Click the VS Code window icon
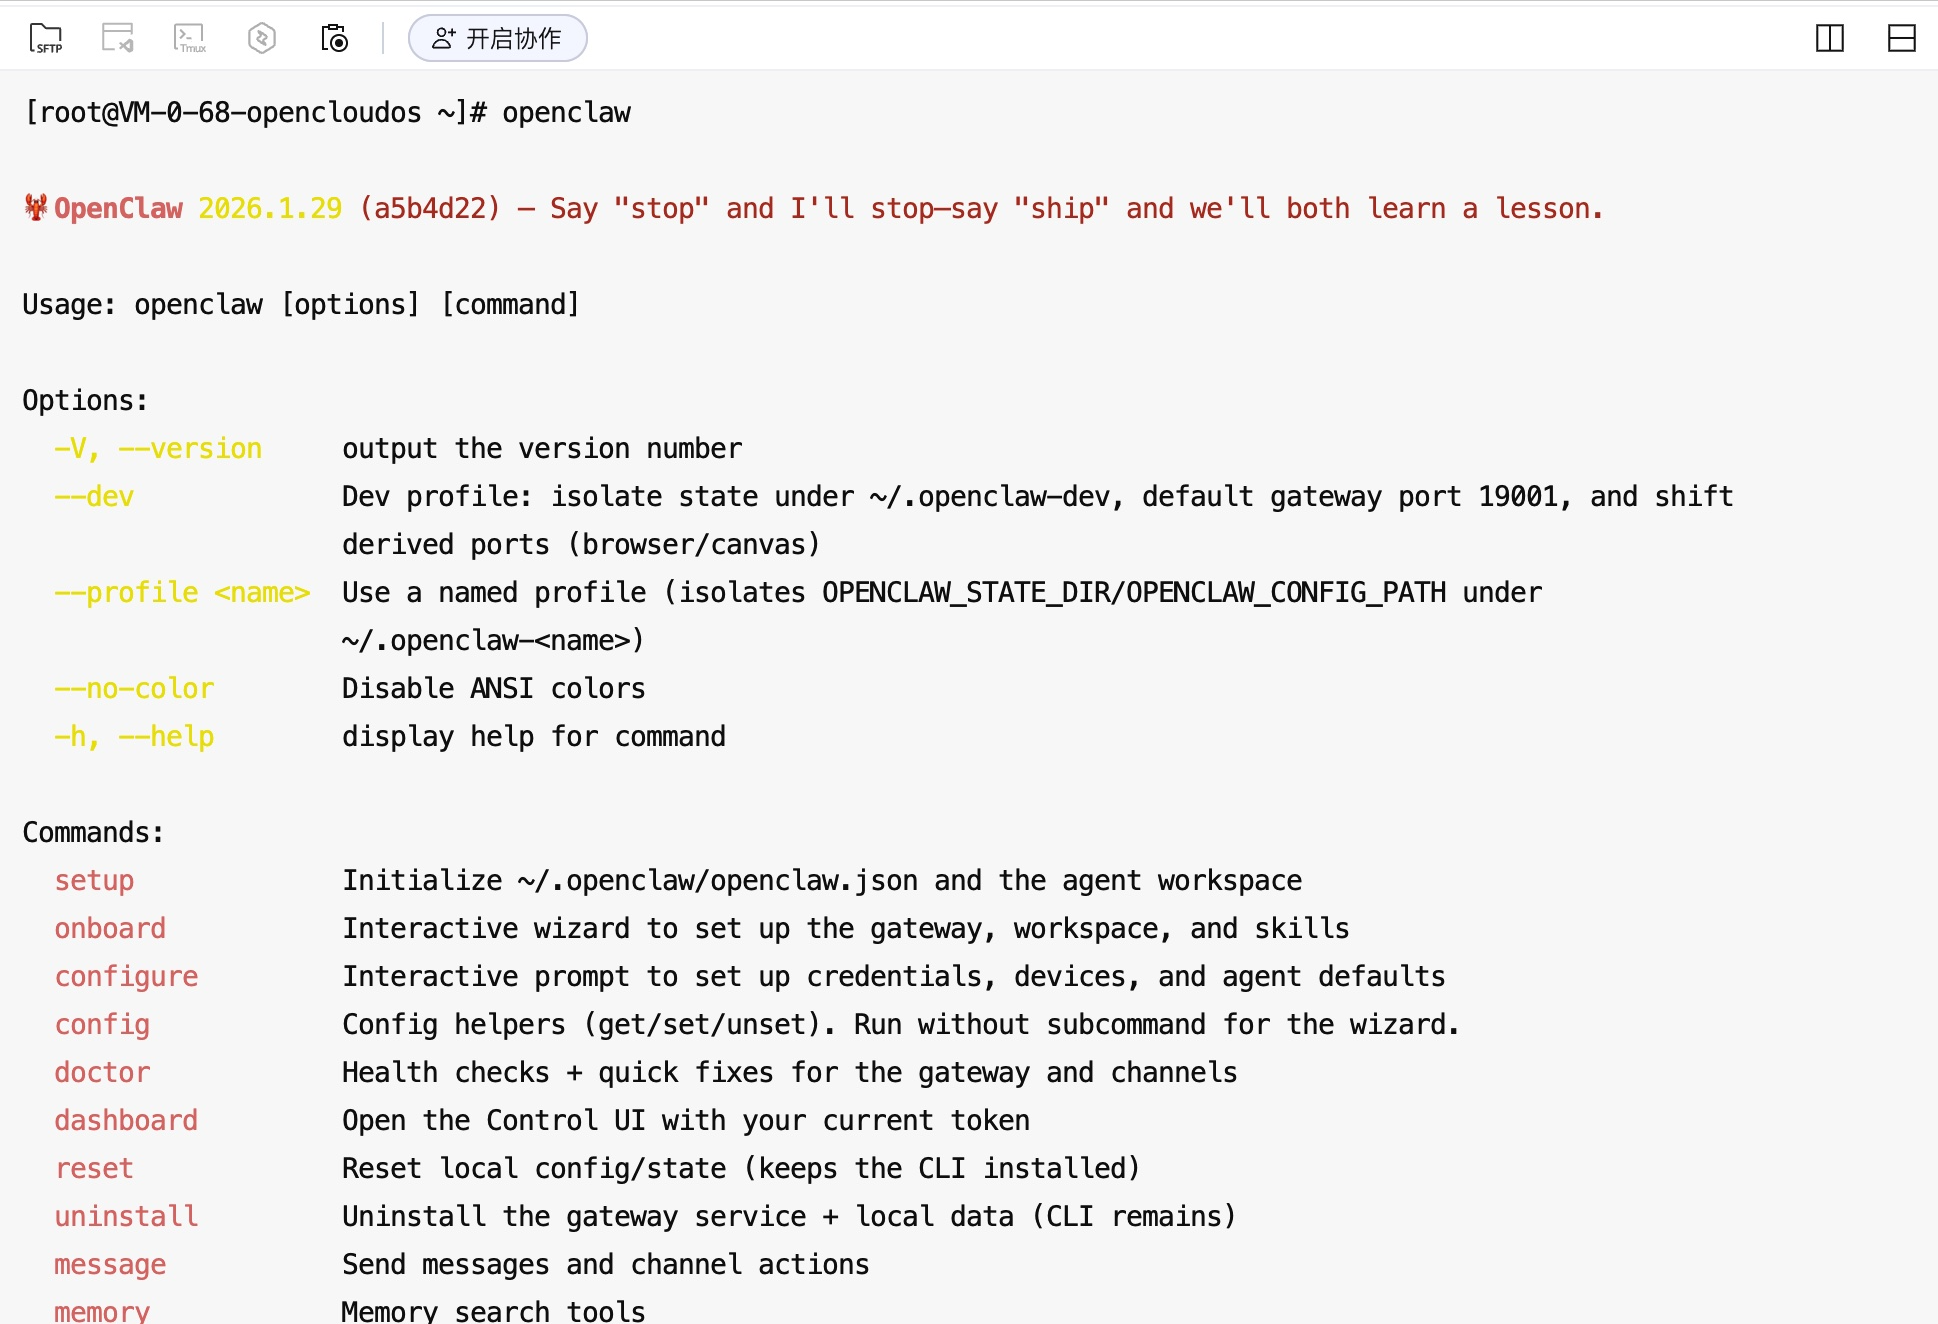The height and width of the screenshot is (1324, 1938). tap(118, 38)
